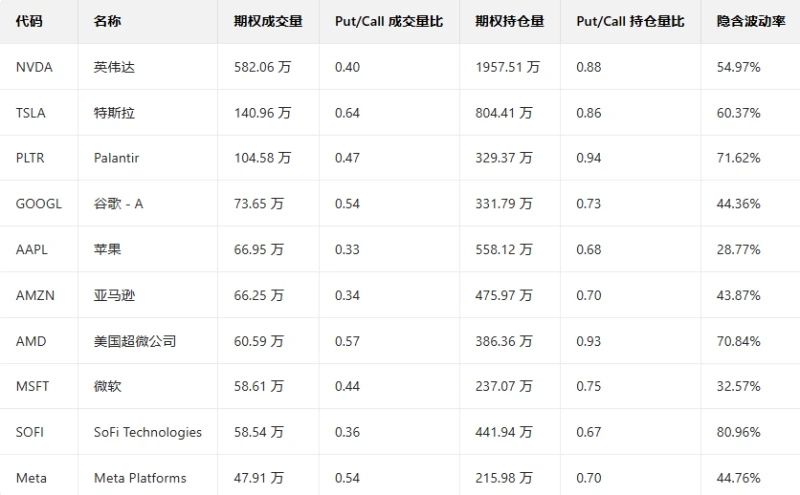Viewport: 800px width, 495px height.
Task: Select the 亚马逊 stock name
Action: (x=114, y=295)
